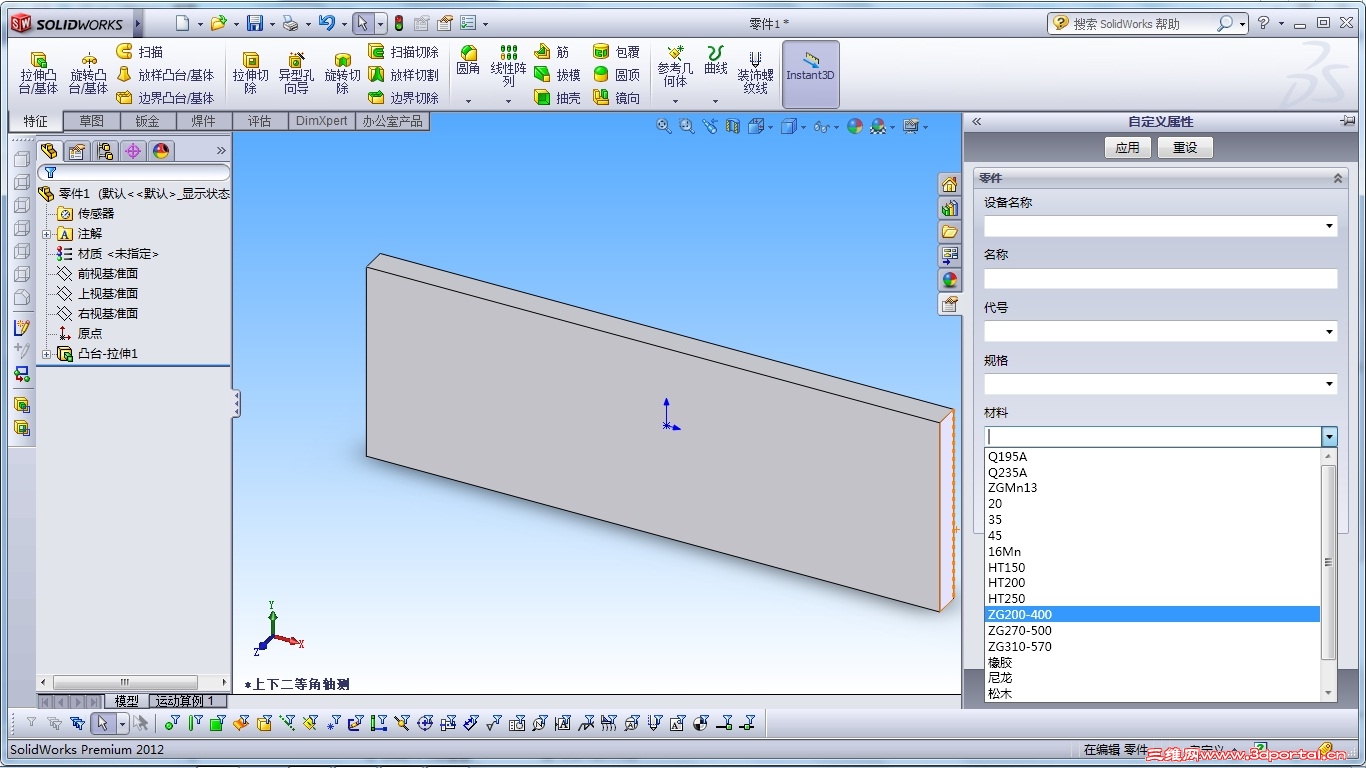Switch to the PropertyManager tab icon
The image size is (1366, 768).
click(x=77, y=151)
